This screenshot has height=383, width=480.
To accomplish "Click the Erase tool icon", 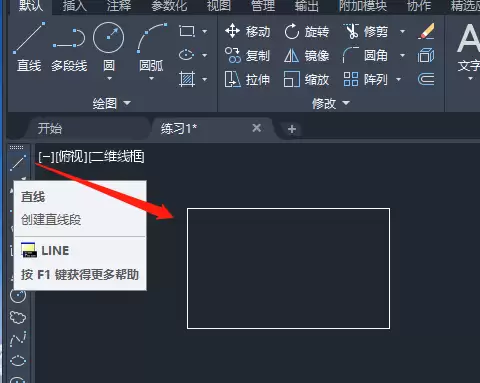I will click(x=426, y=32).
